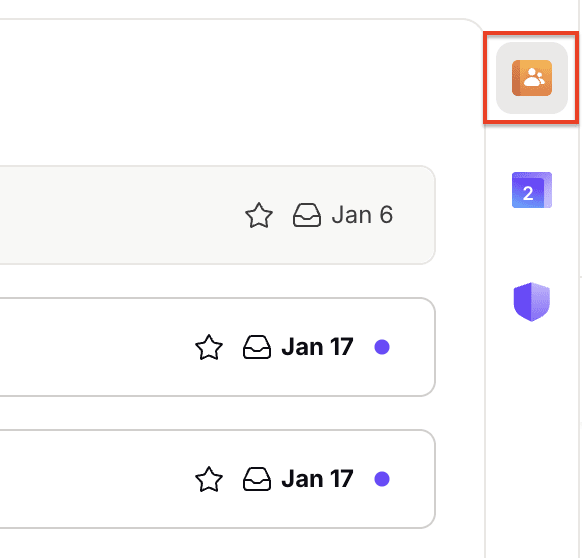Click the empty side panel area below the shield icon
The height and width of the screenshot is (558, 582).
click(532, 438)
